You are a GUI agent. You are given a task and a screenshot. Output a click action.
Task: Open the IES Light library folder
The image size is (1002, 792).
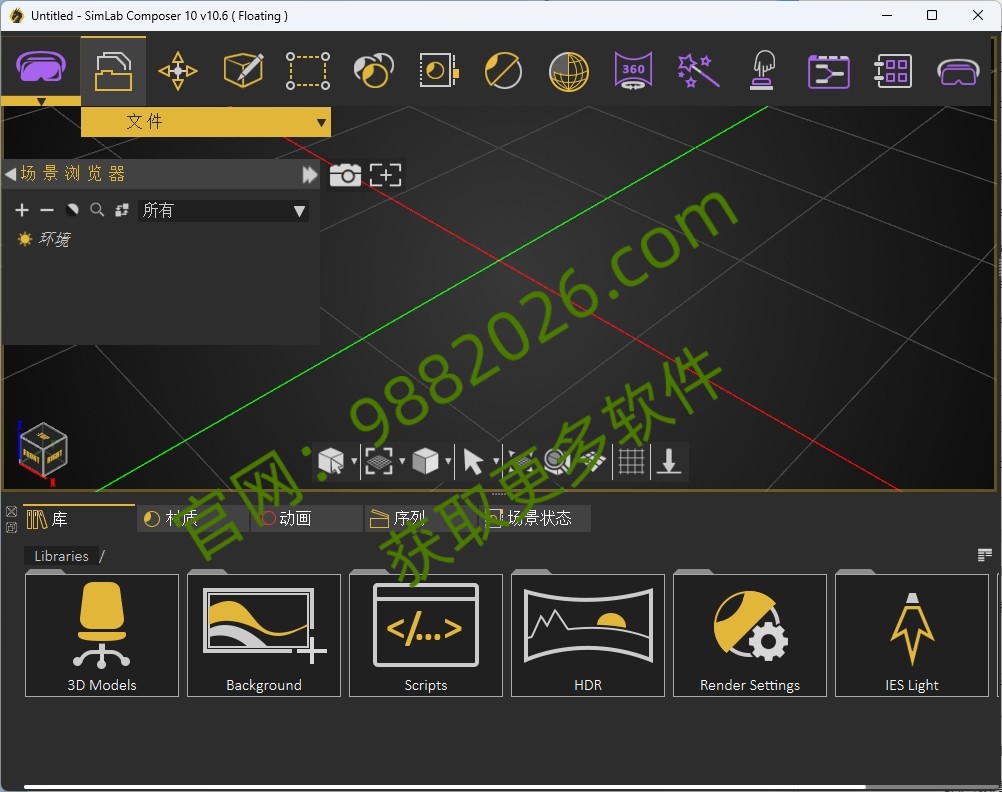(912, 635)
